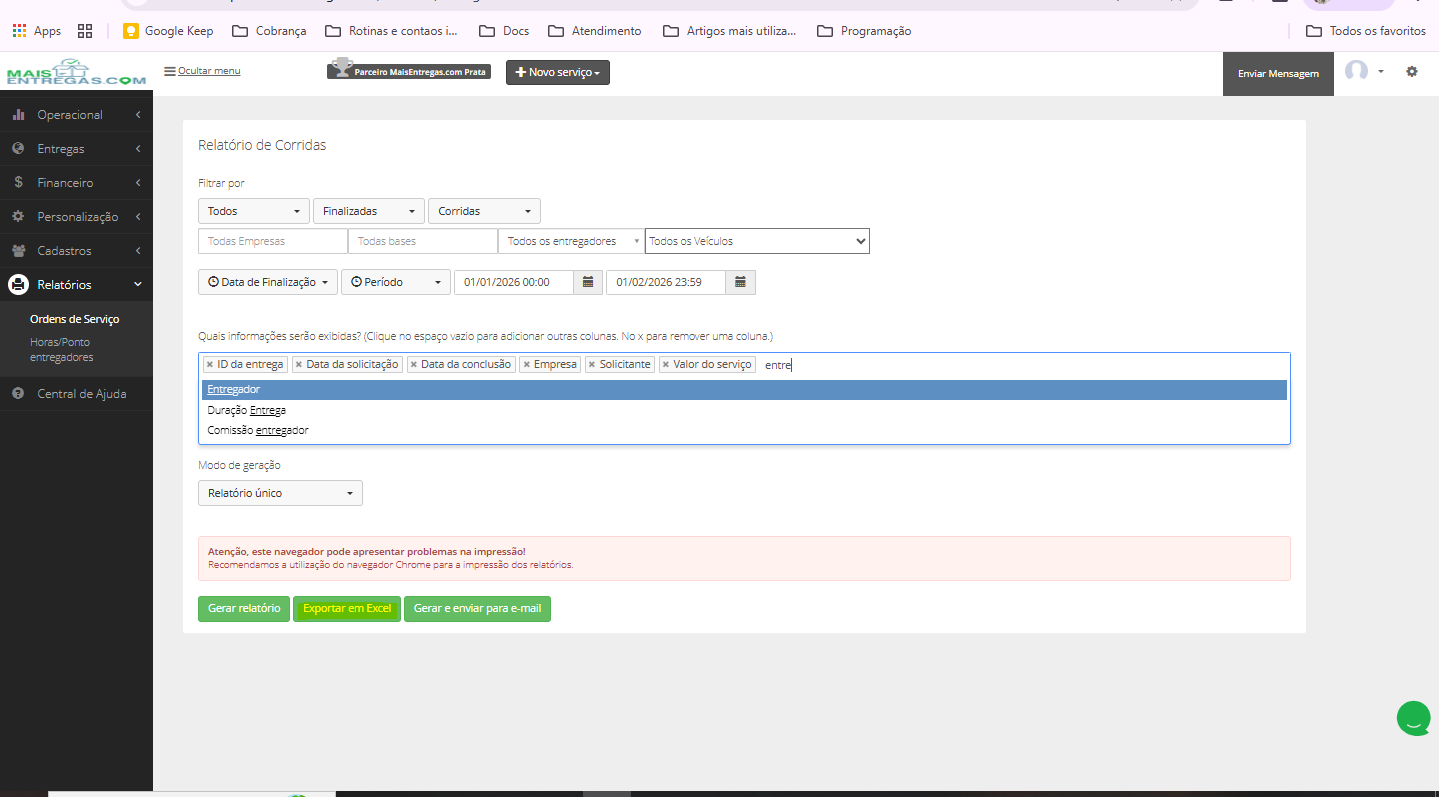This screenshot has width=1439, height=797.
Task: Open the 'Todos os Veículos' select box
Action: [x=757, y=241]
